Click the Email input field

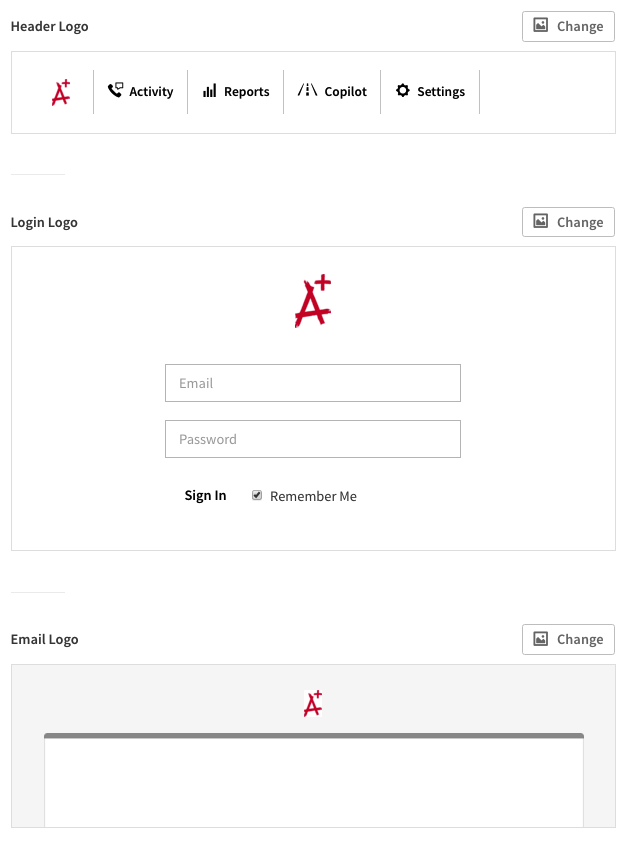coord(312,383)
